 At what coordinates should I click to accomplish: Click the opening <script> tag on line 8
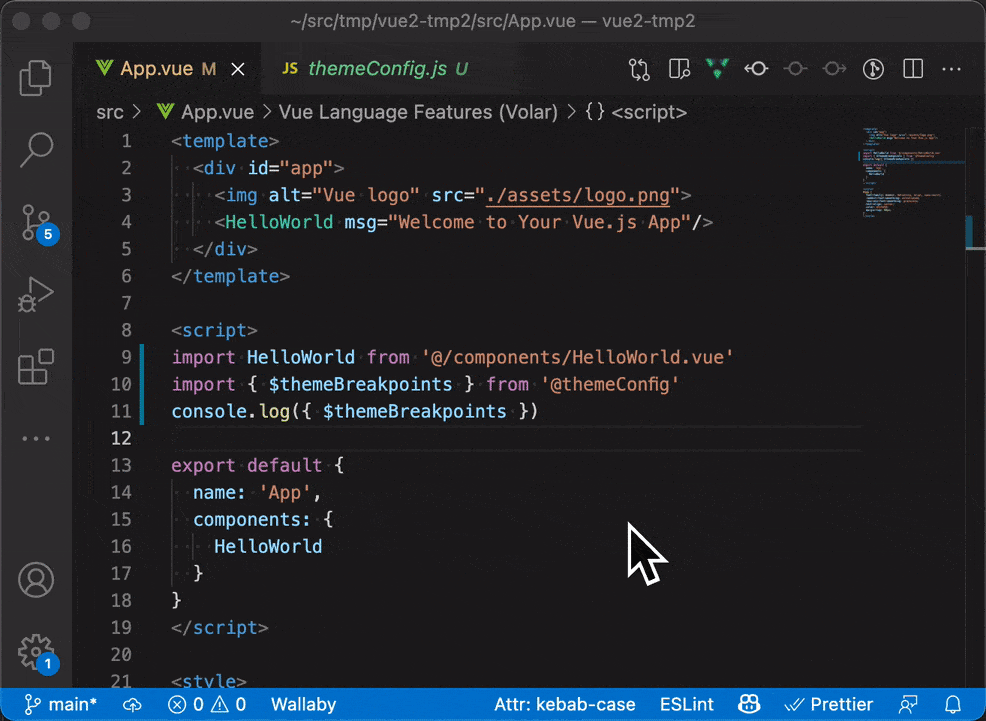[x=214, y=330]
